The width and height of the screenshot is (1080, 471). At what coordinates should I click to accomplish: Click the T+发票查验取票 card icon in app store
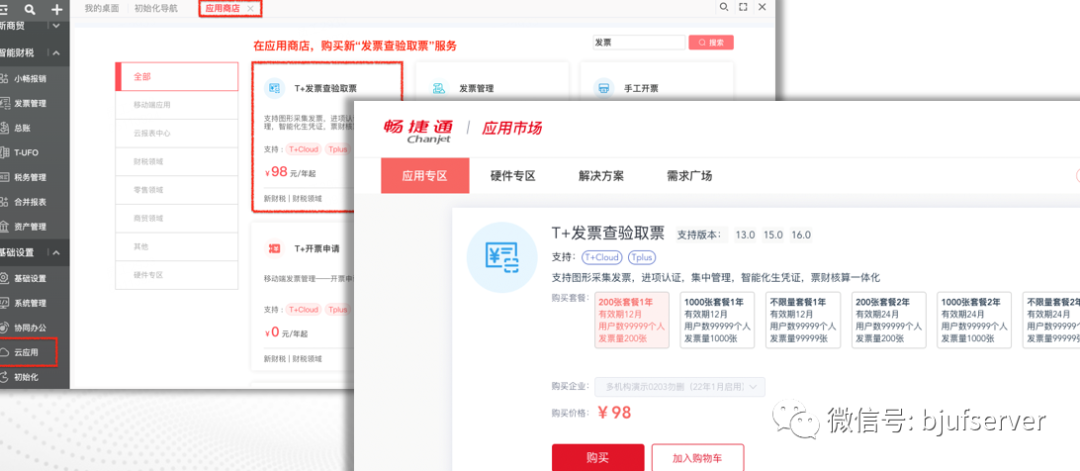pyautogui.click(x=275, y=88)
